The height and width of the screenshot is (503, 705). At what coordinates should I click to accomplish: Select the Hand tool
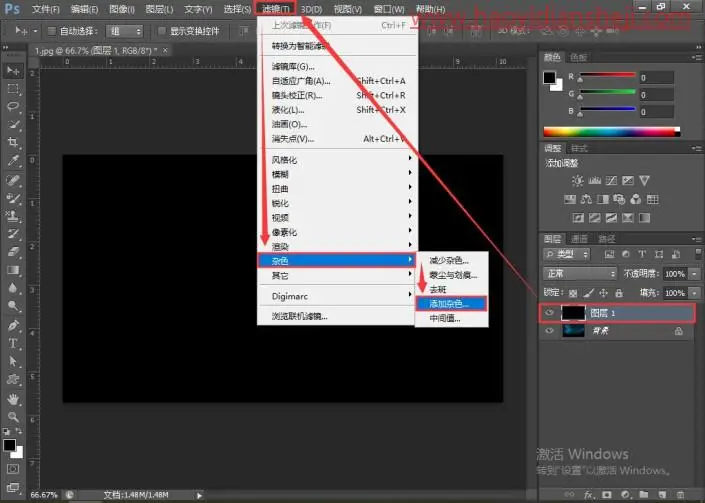click(x=13, y=398)
